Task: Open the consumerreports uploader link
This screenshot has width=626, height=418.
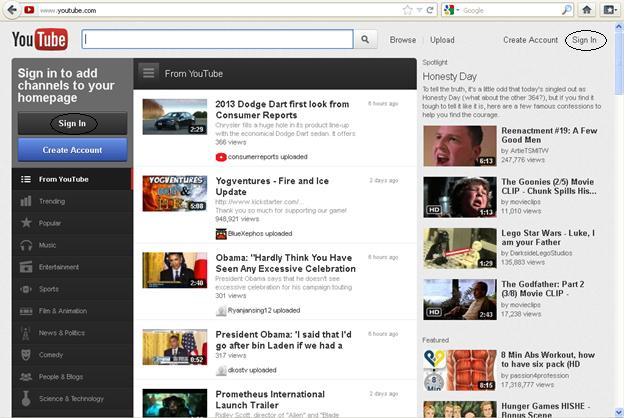Action: tap(254, 157)
